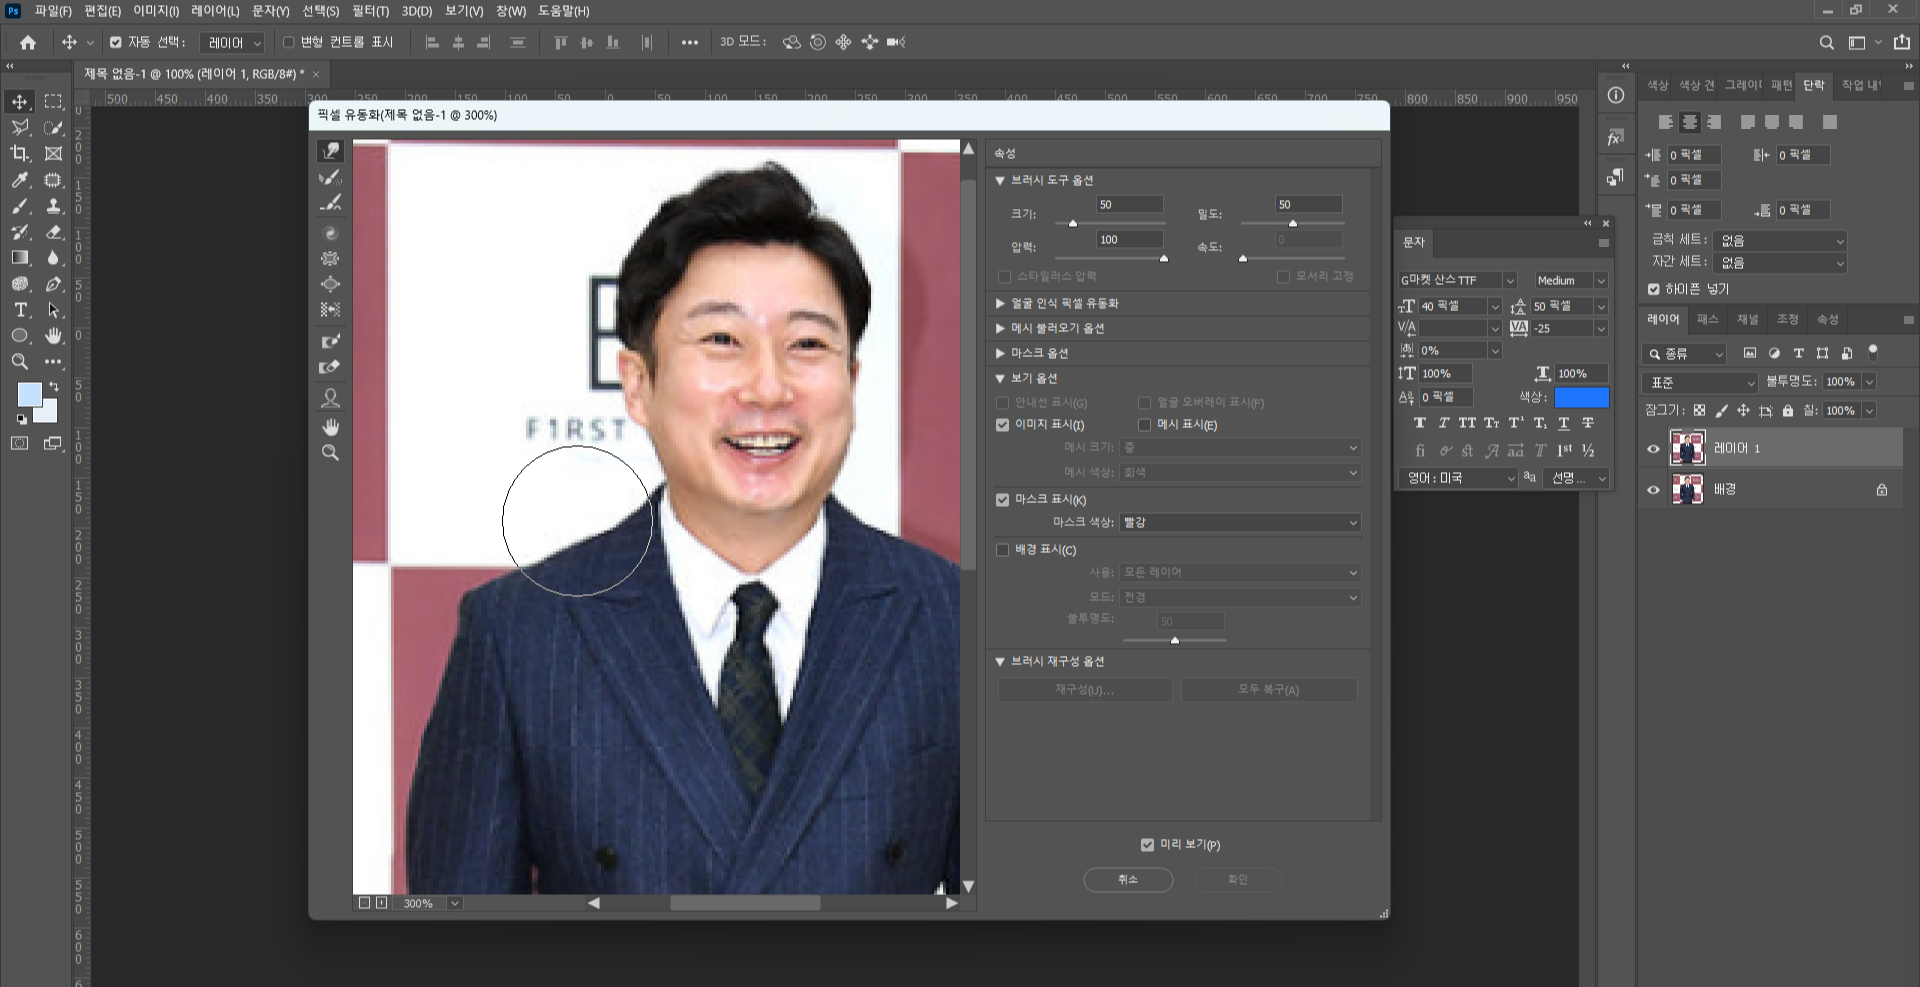Open the 필터(T) menu
Viewport: 1920px width, 987px height.
(x=371, y=11)
